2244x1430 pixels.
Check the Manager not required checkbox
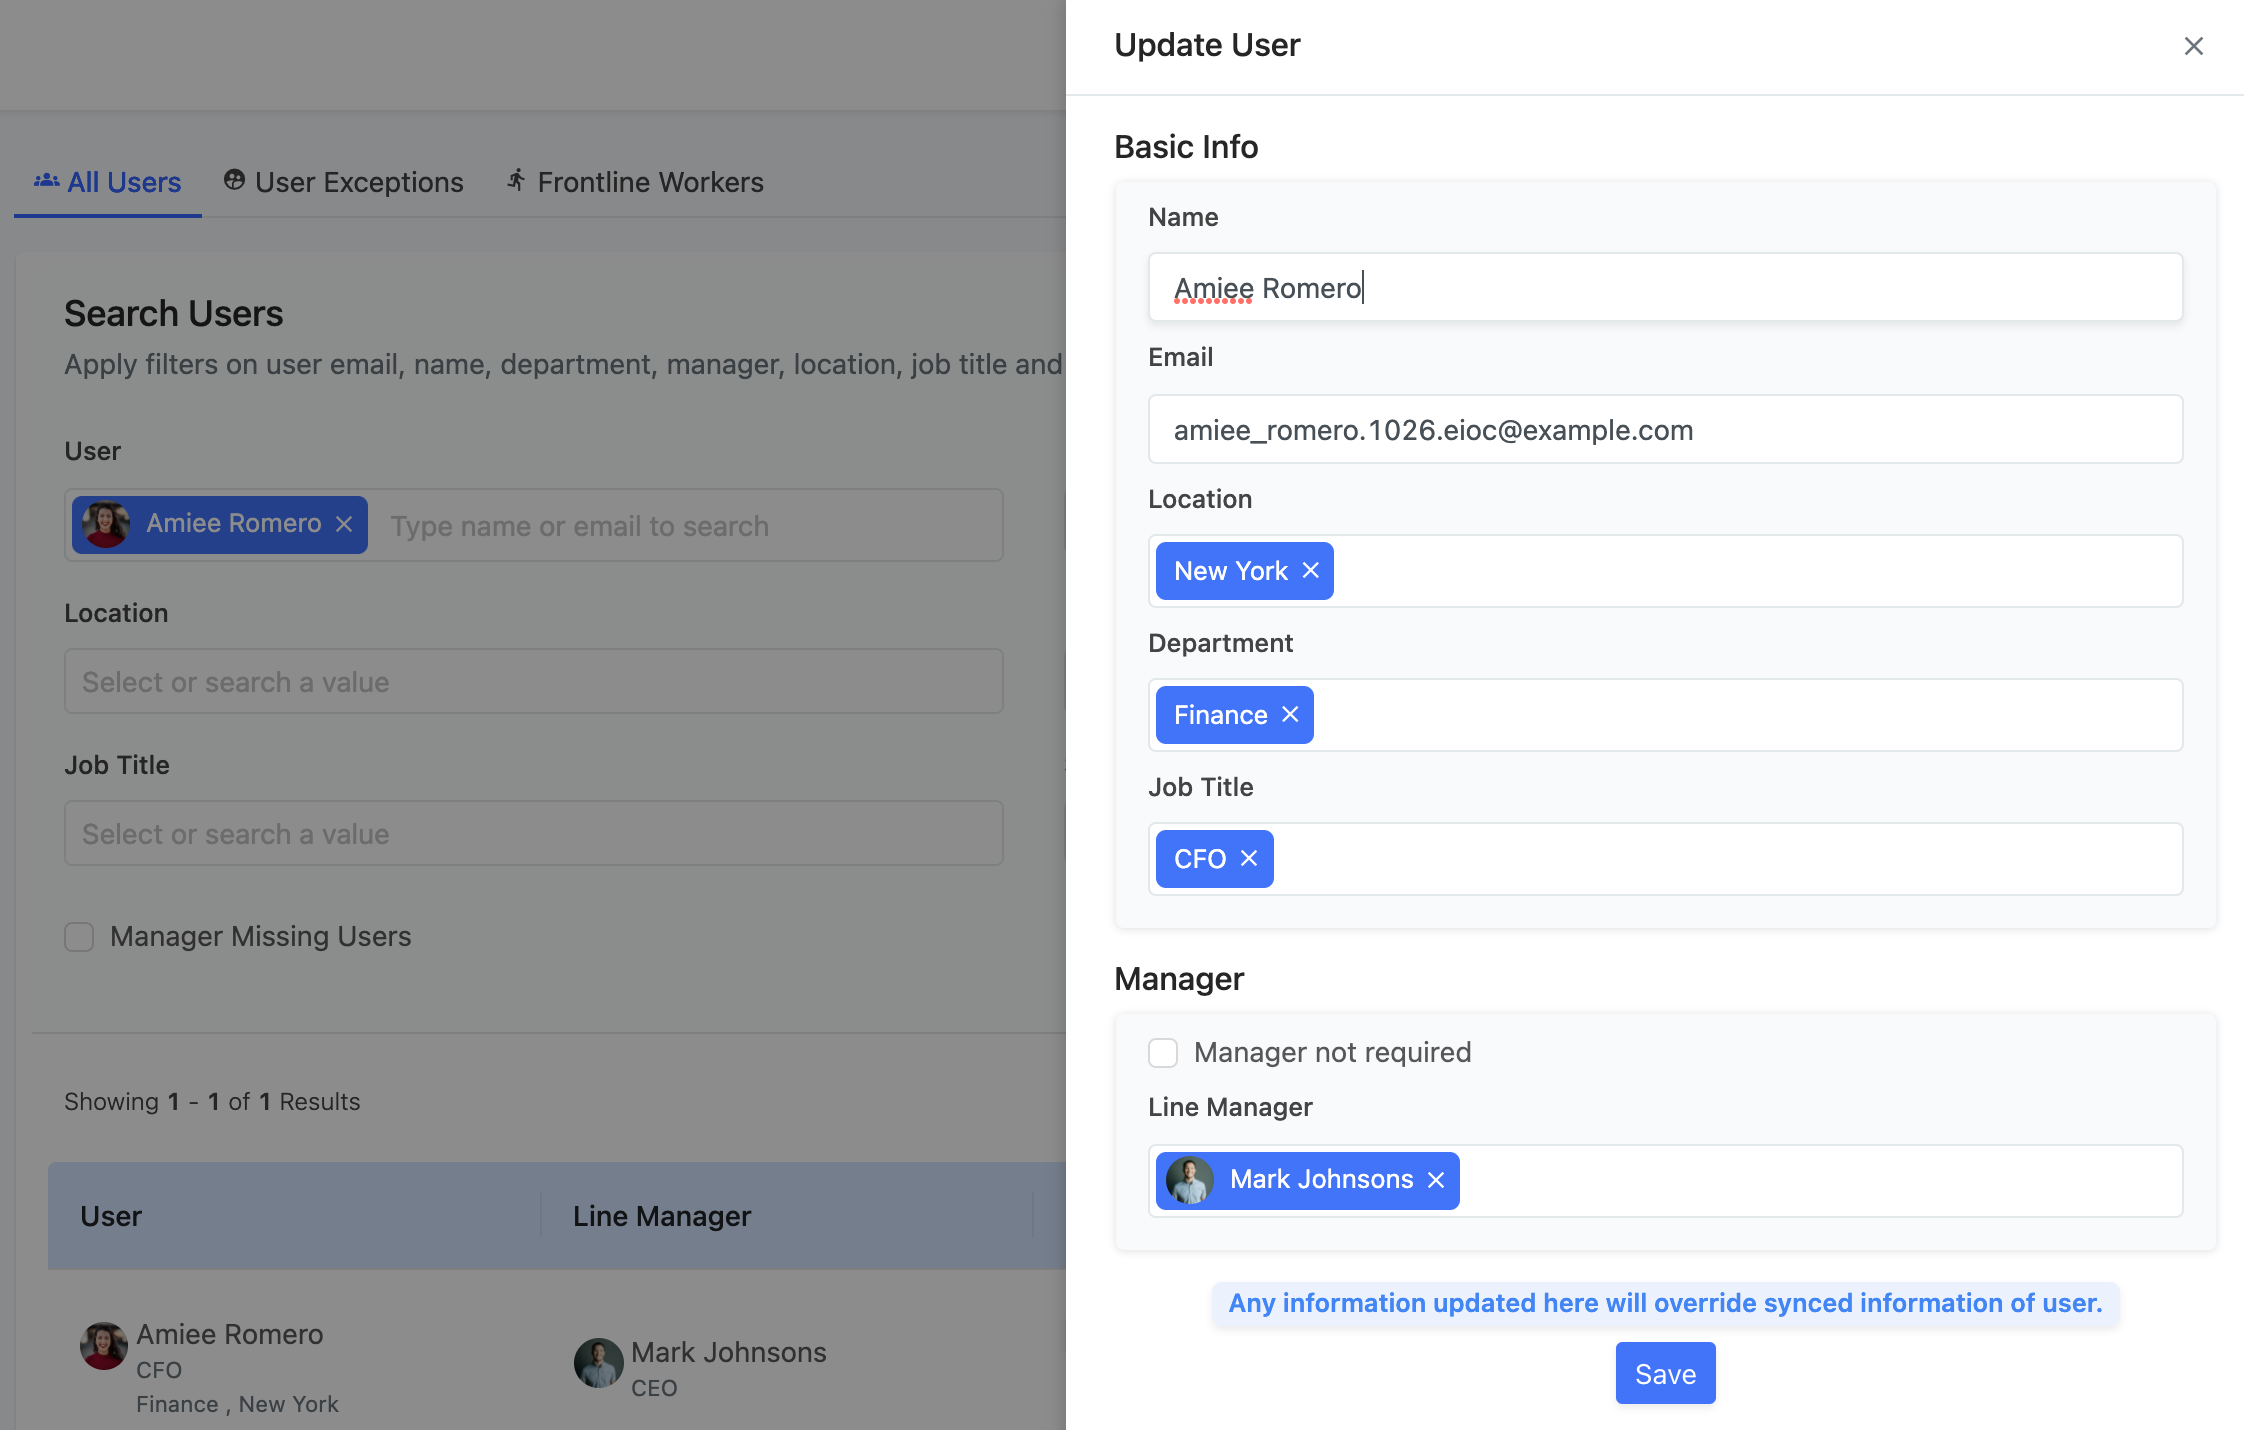click(1163, 1052)
